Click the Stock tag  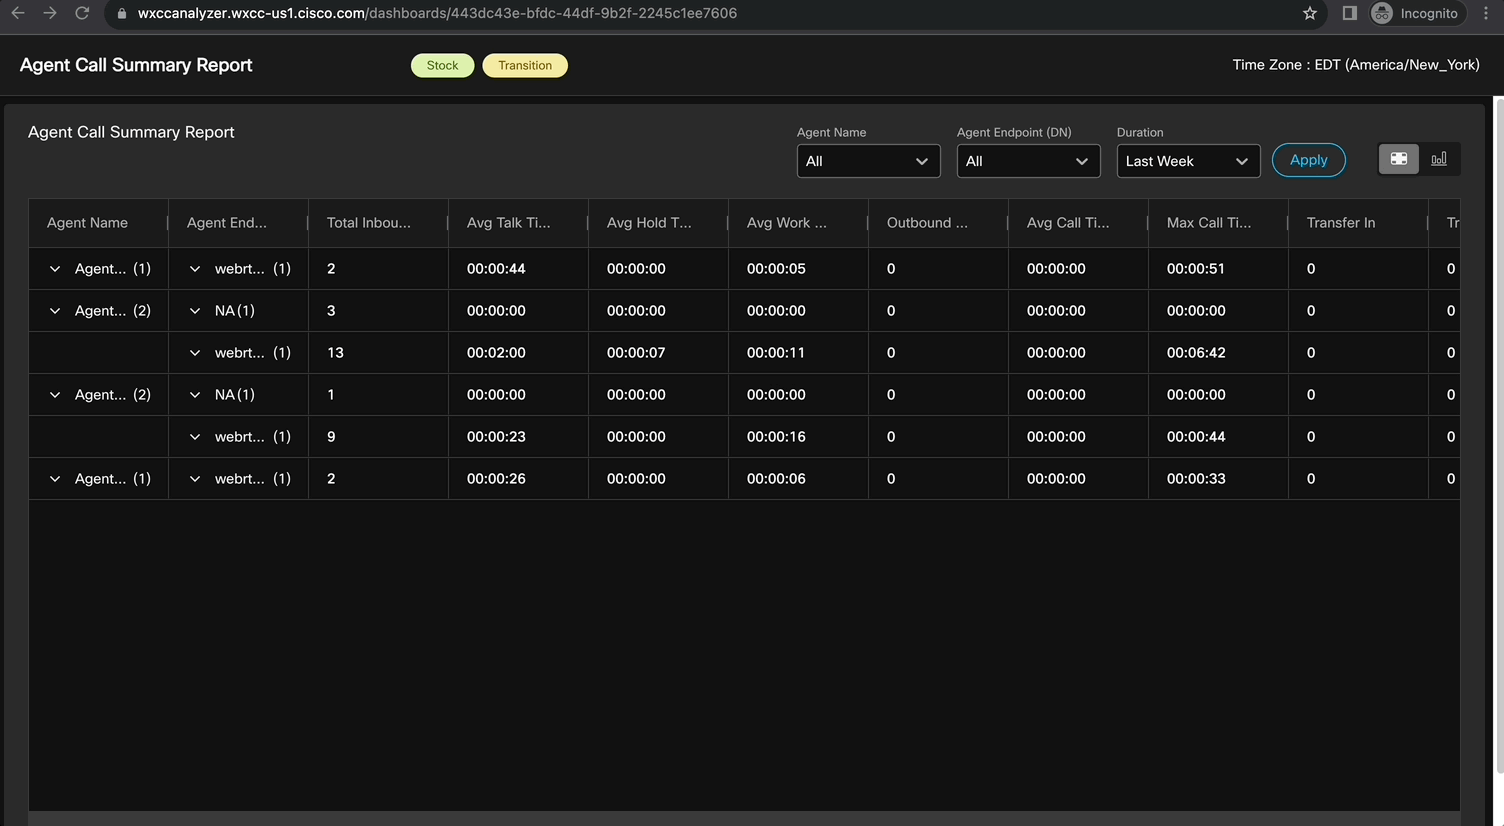[x=442, y=65]
